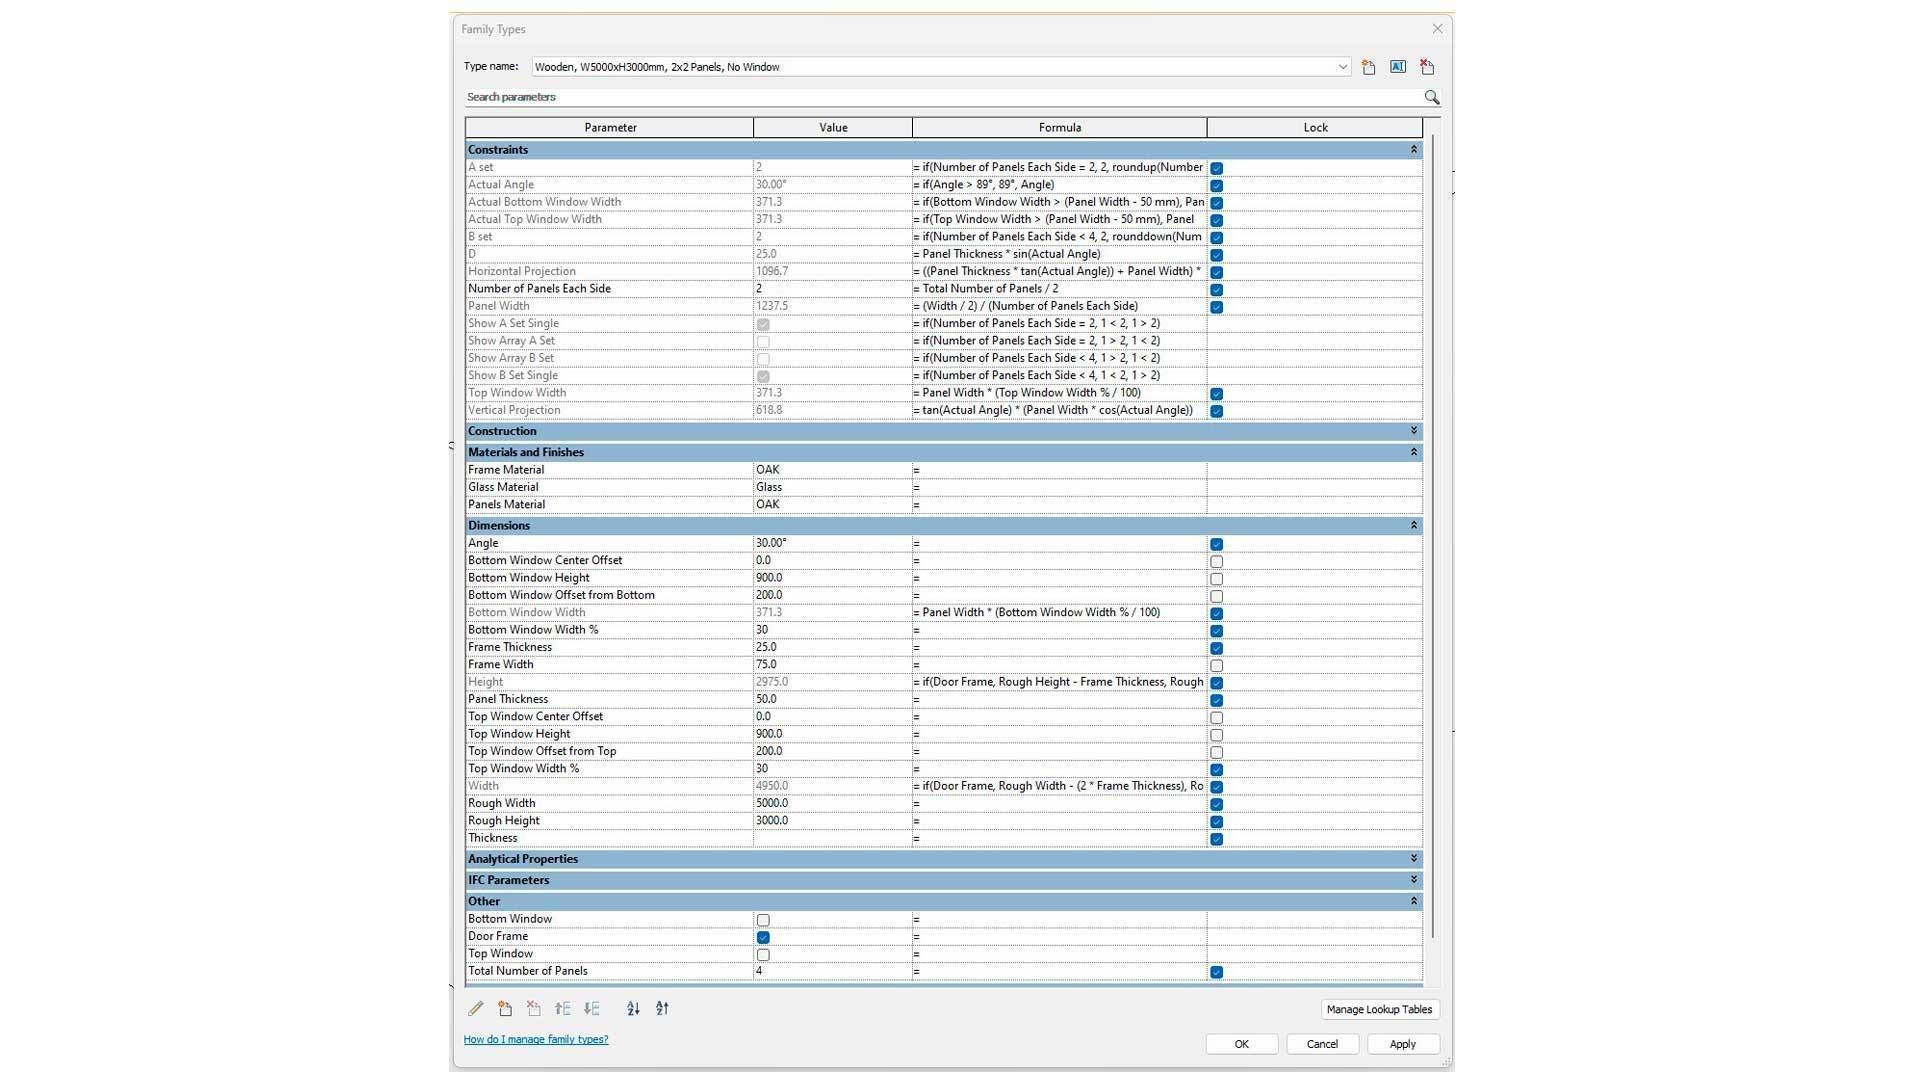Collapse the Materials and Finishes group
The height and width of the screenshot is (1080, 1920).
[x=1413, y=452]
